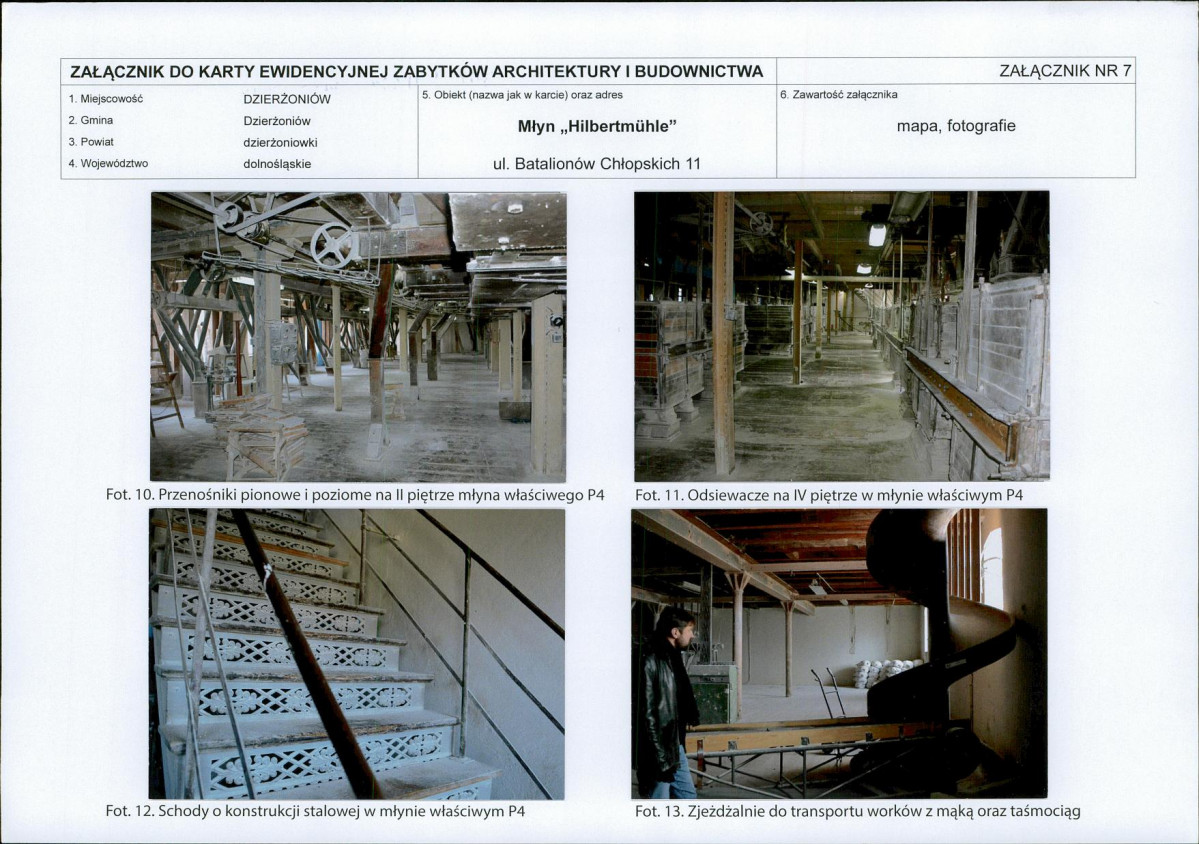Click the 'ZAŁĄCZNIK NR 7' header text

(1065, 71)
